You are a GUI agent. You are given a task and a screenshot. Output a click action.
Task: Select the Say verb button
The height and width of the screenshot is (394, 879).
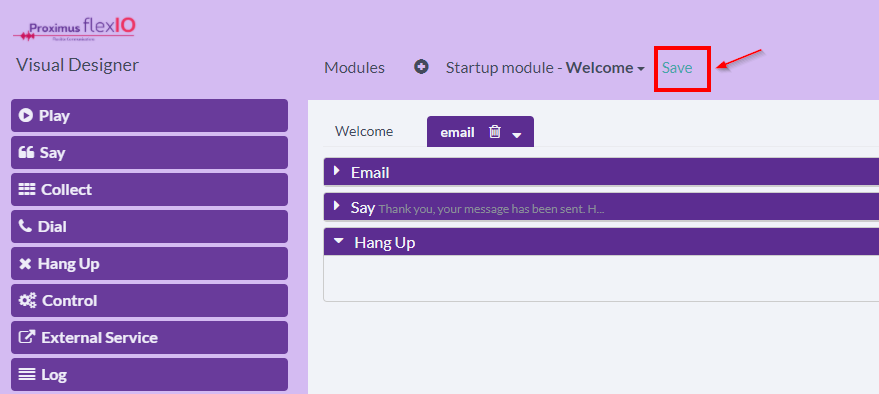(149, 152)
